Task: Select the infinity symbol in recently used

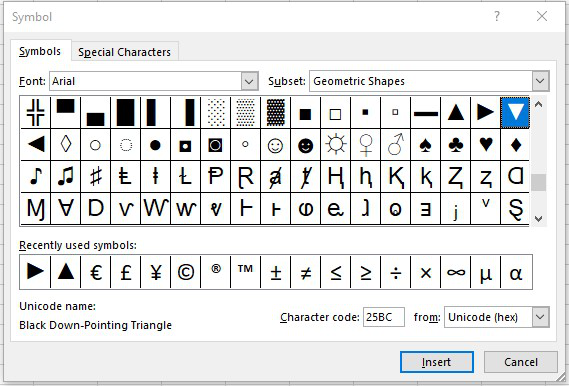Action: [456, 272]
